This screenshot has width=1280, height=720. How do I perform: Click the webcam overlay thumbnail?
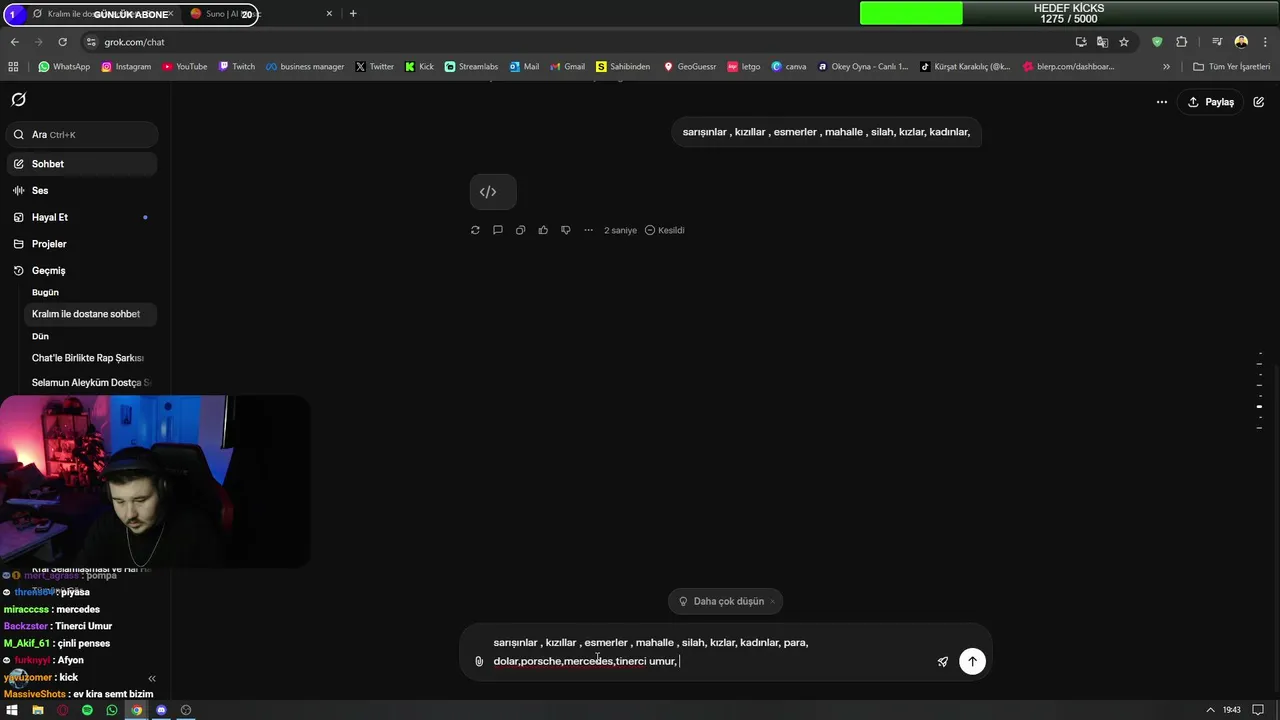click(155, 482)
